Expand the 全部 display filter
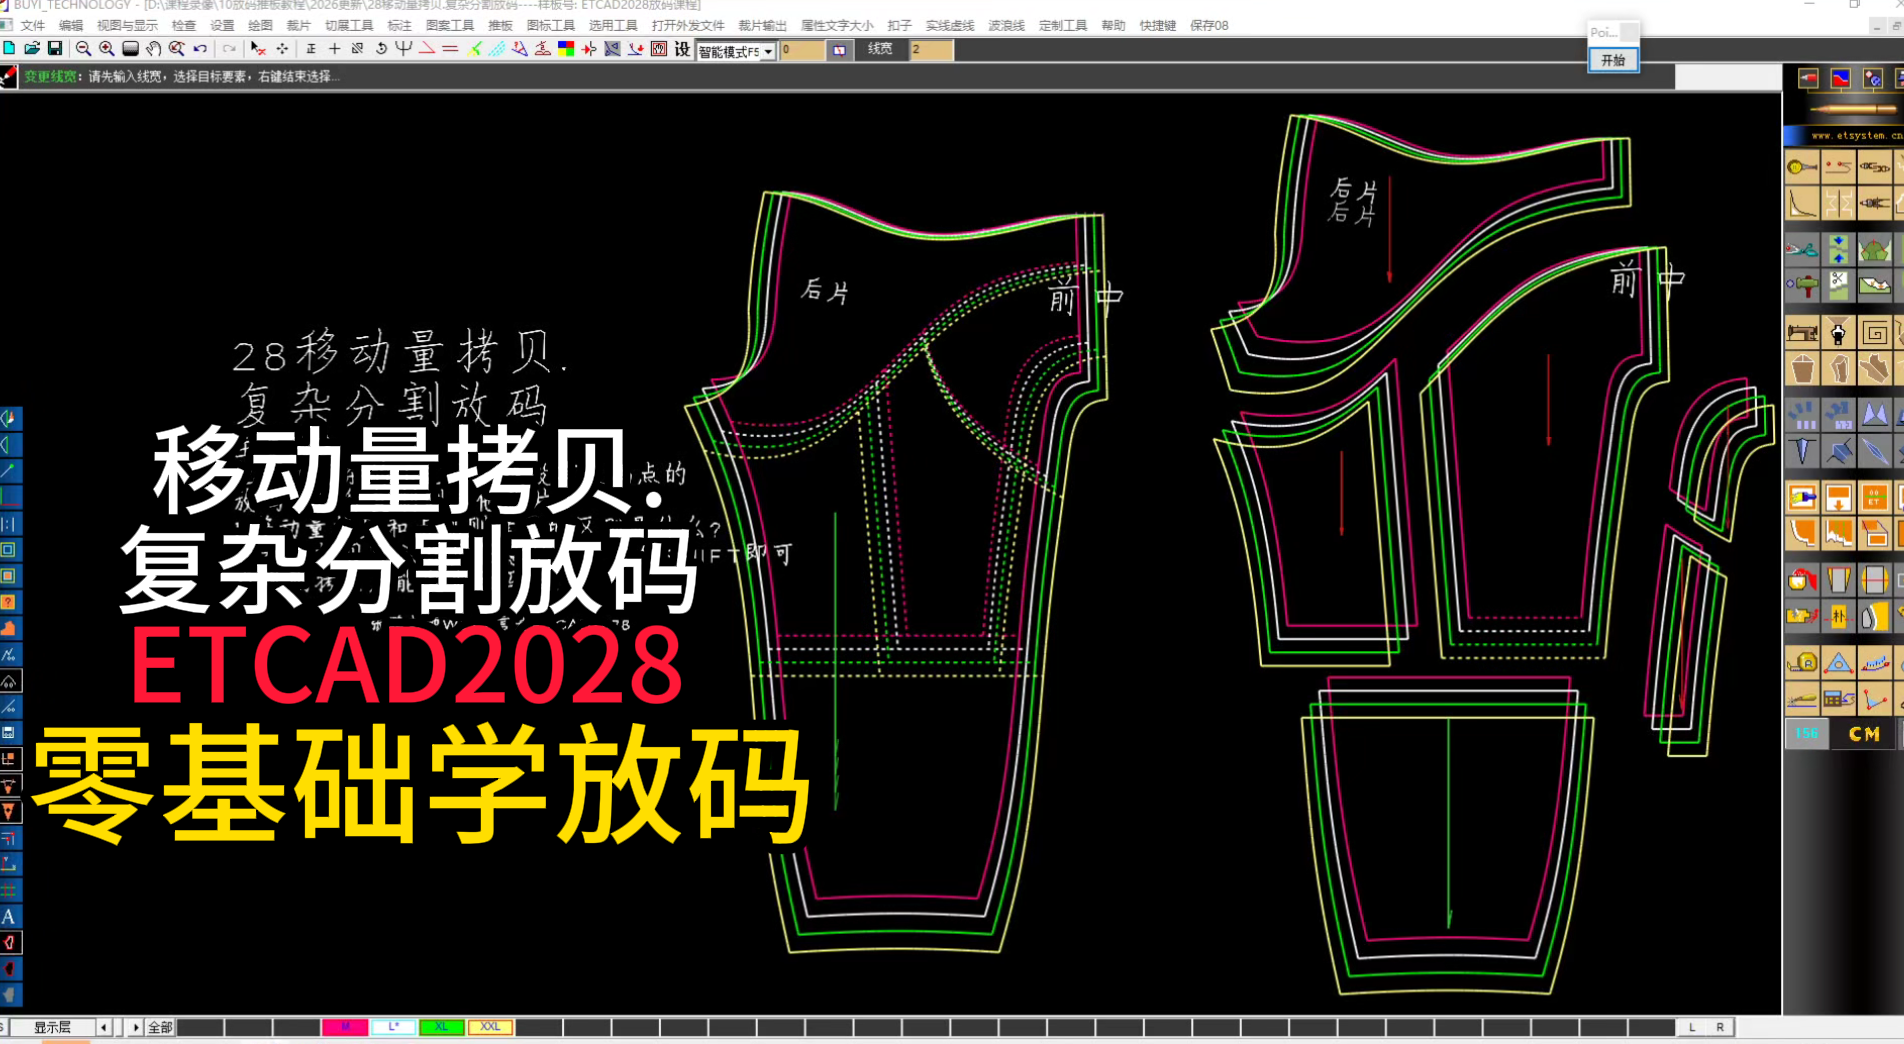1904x1044 pixels. (160, 1026)
